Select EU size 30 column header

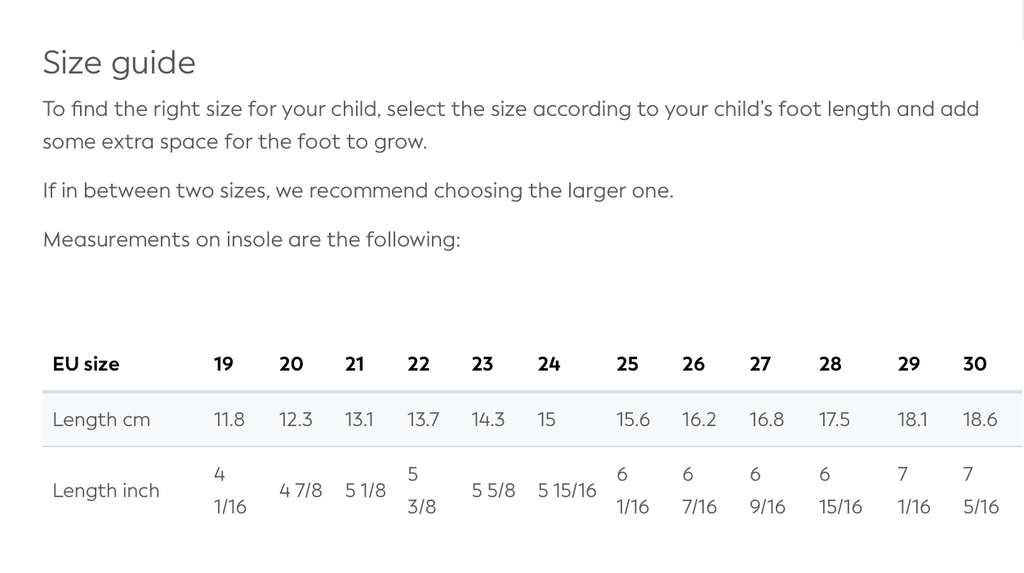coord(975,364)
